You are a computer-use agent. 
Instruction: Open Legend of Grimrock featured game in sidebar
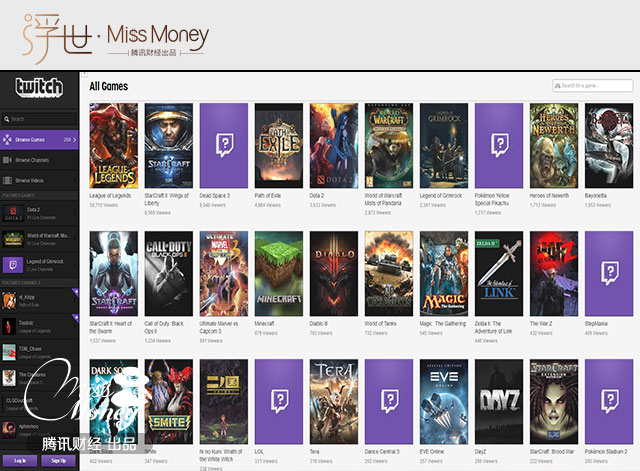(x=39, y=265)
